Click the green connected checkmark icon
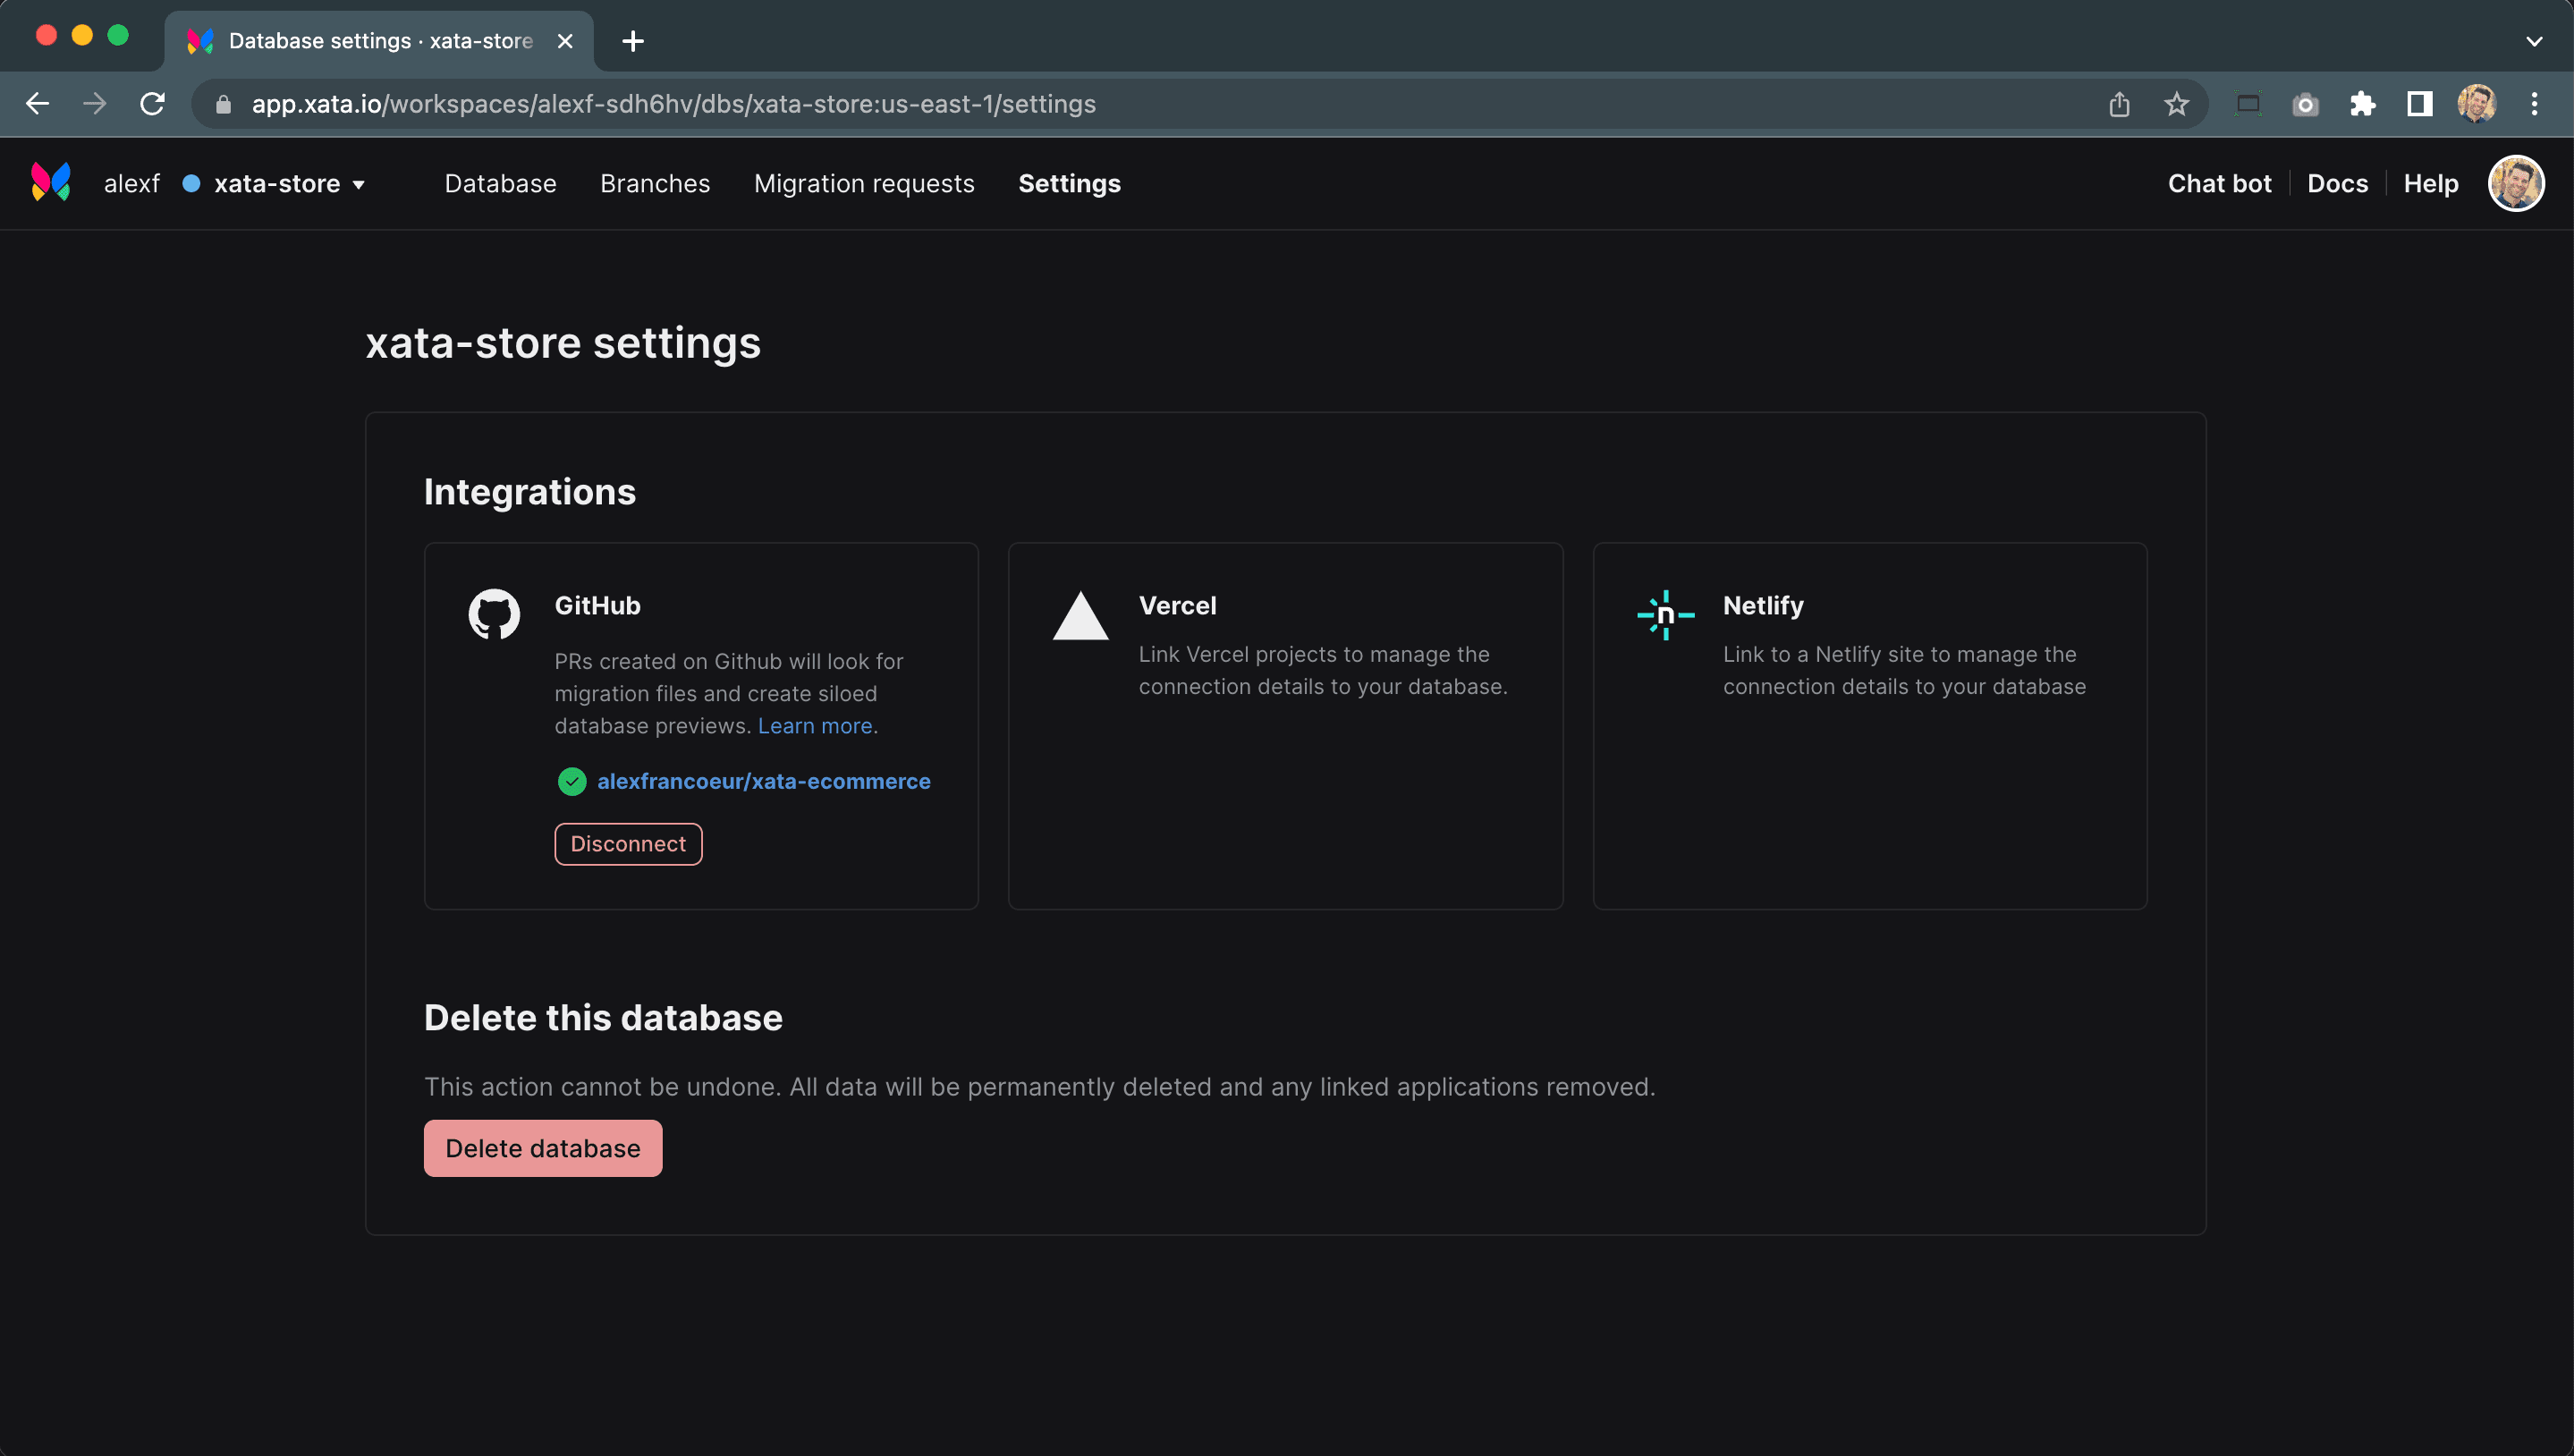Screen dimensions: 2574x1456 572,781
